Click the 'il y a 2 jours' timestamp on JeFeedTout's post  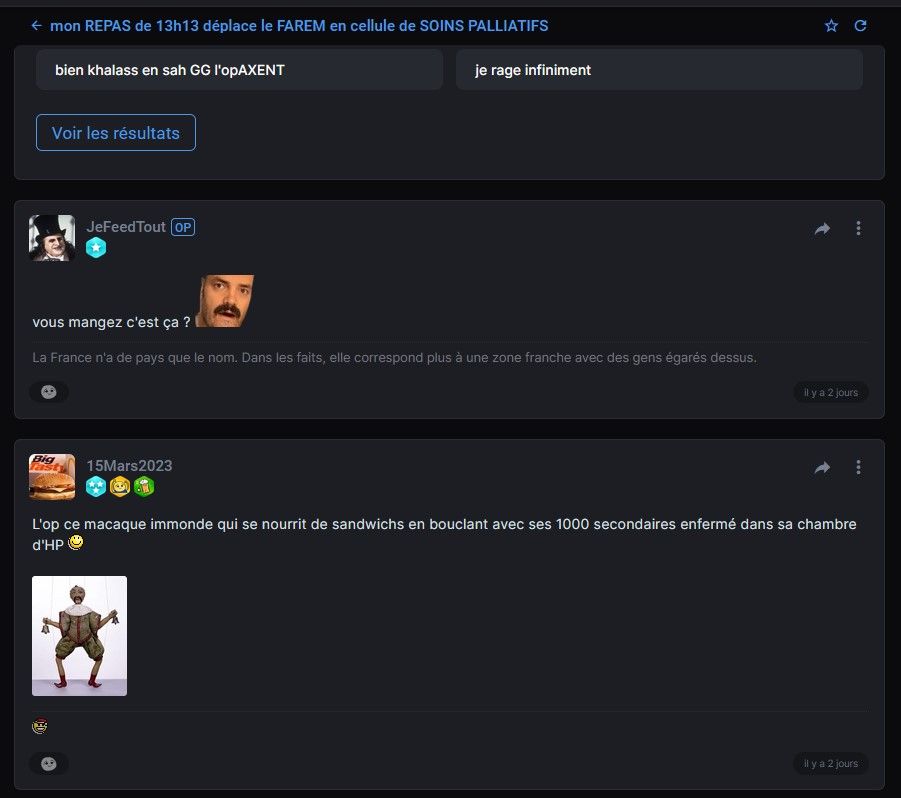click(830, 392)
